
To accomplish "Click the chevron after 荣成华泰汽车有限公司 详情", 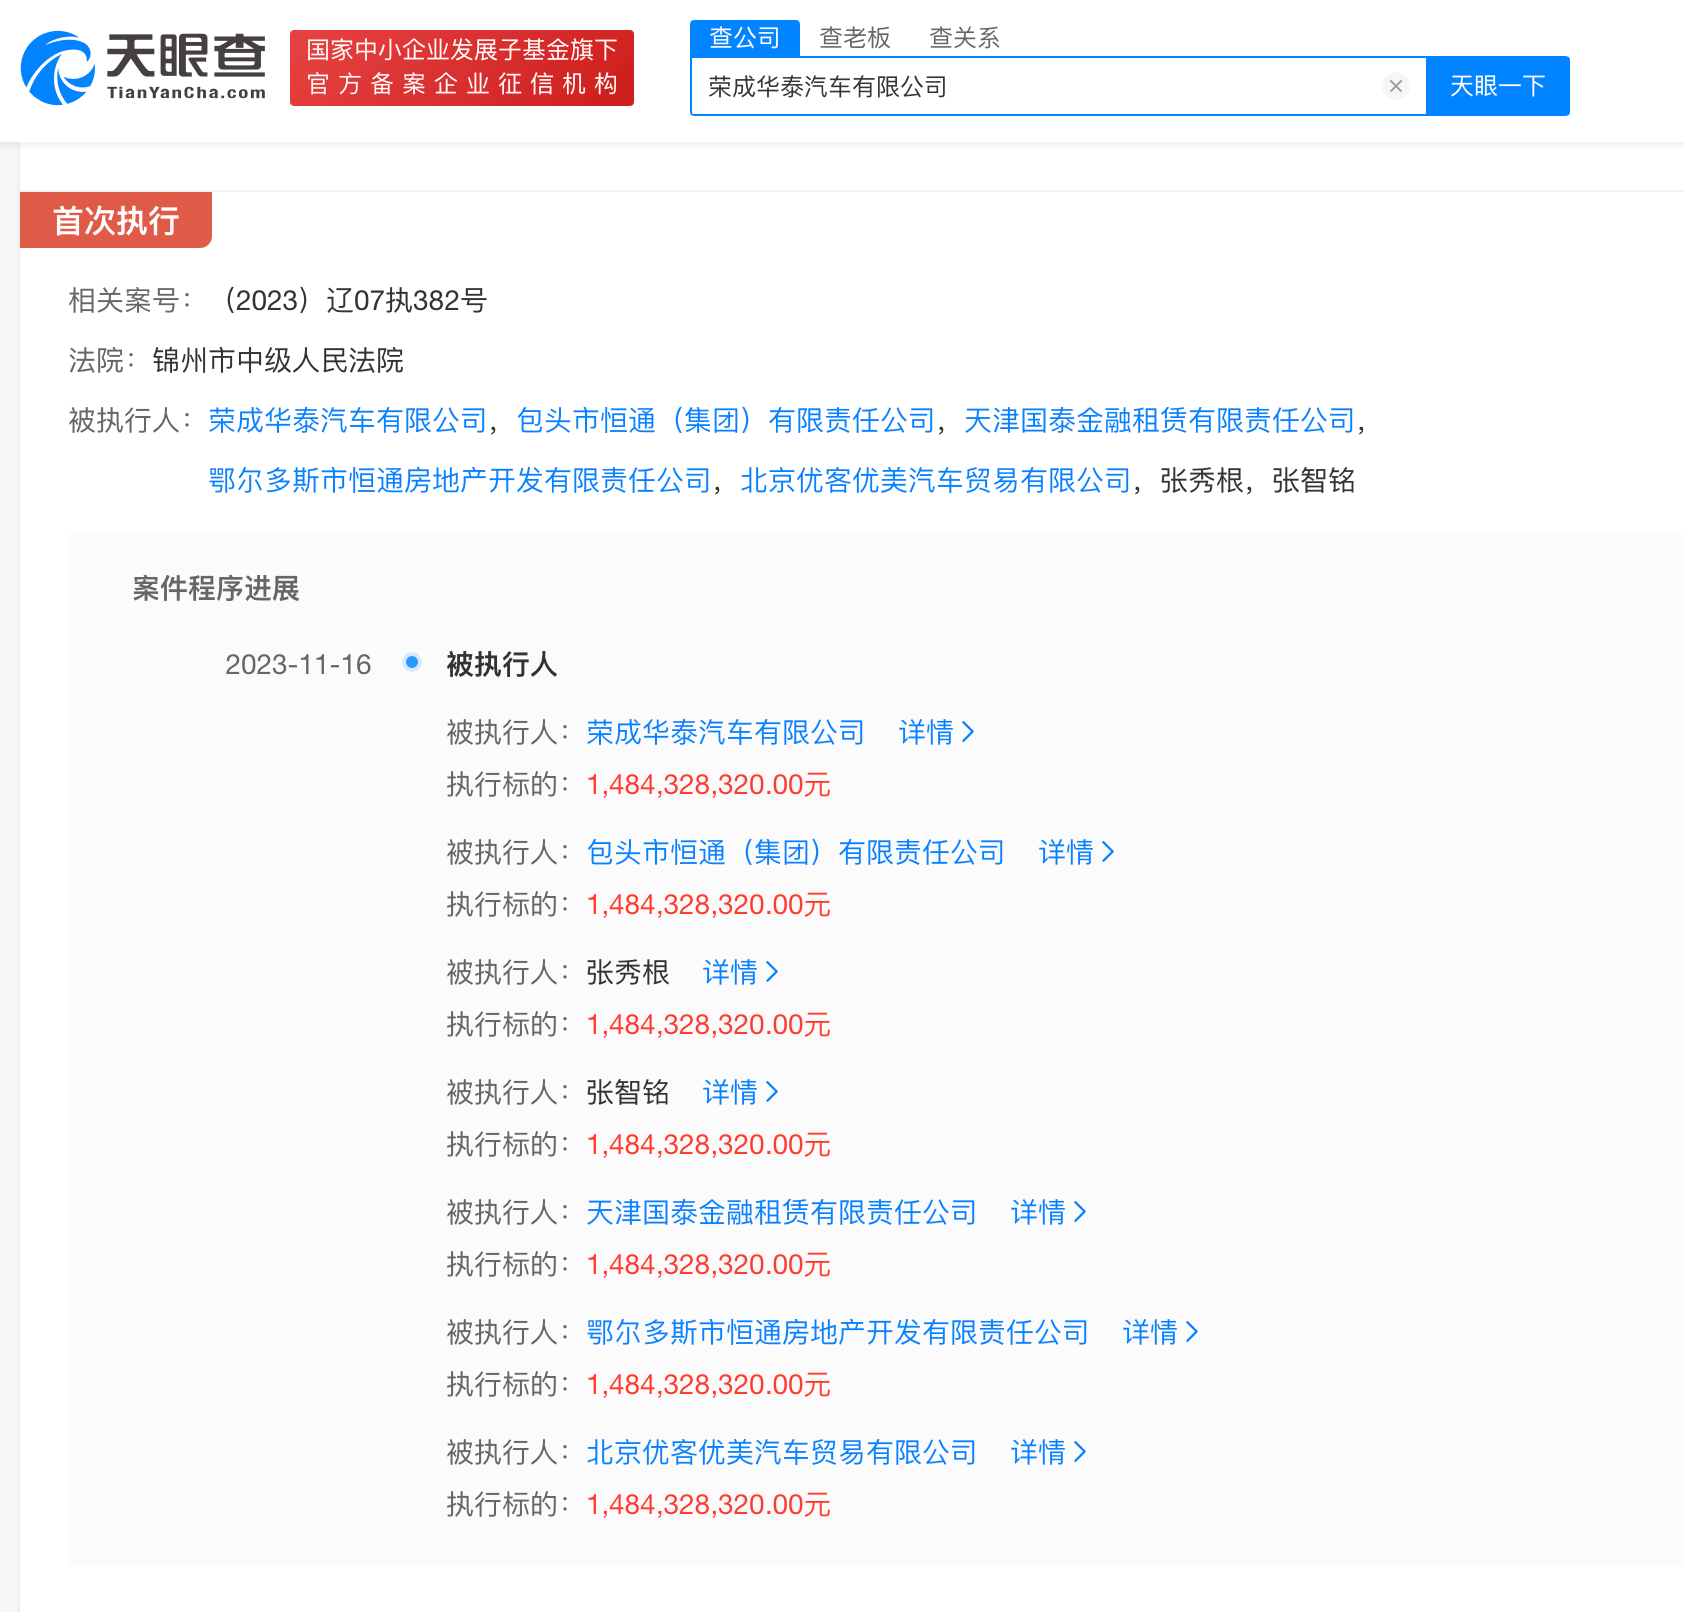I will tap(967, 732).
